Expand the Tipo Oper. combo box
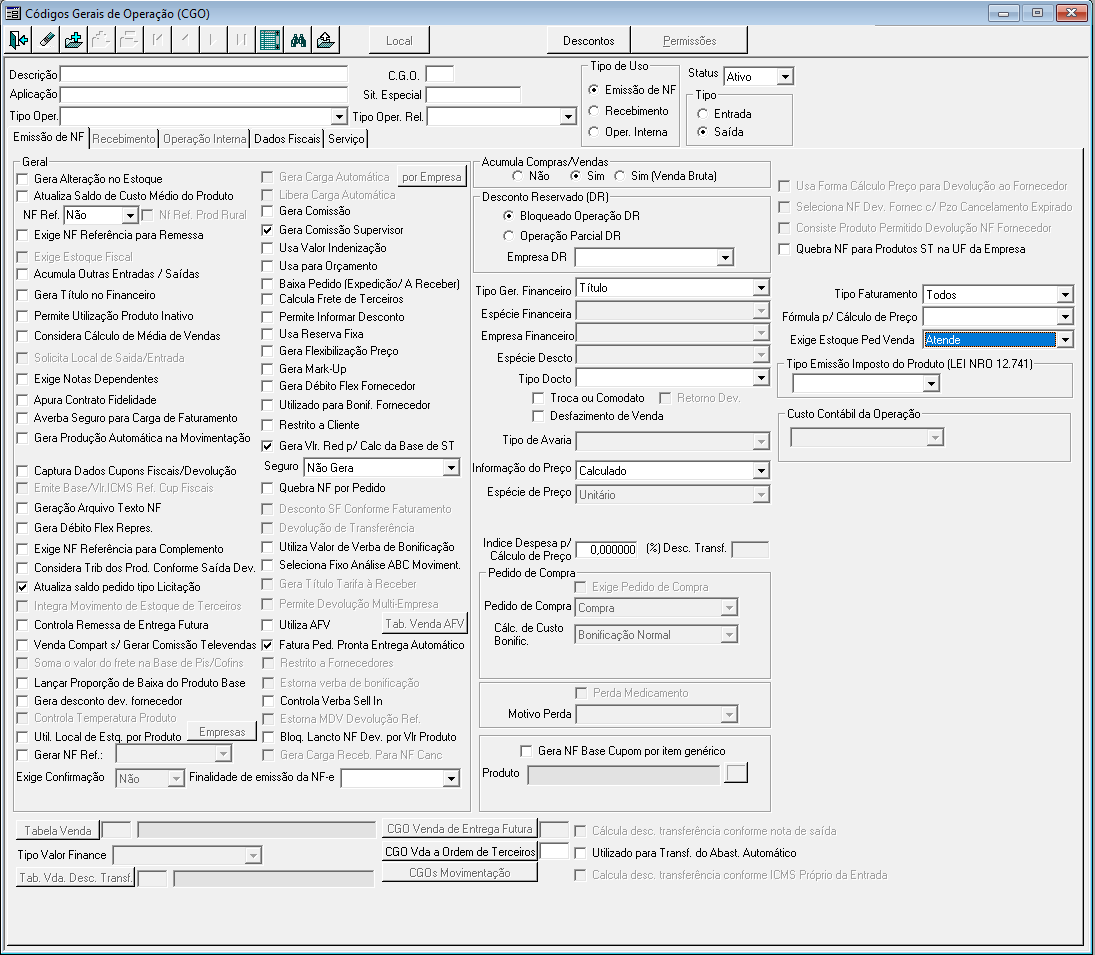 click(339, 117)
